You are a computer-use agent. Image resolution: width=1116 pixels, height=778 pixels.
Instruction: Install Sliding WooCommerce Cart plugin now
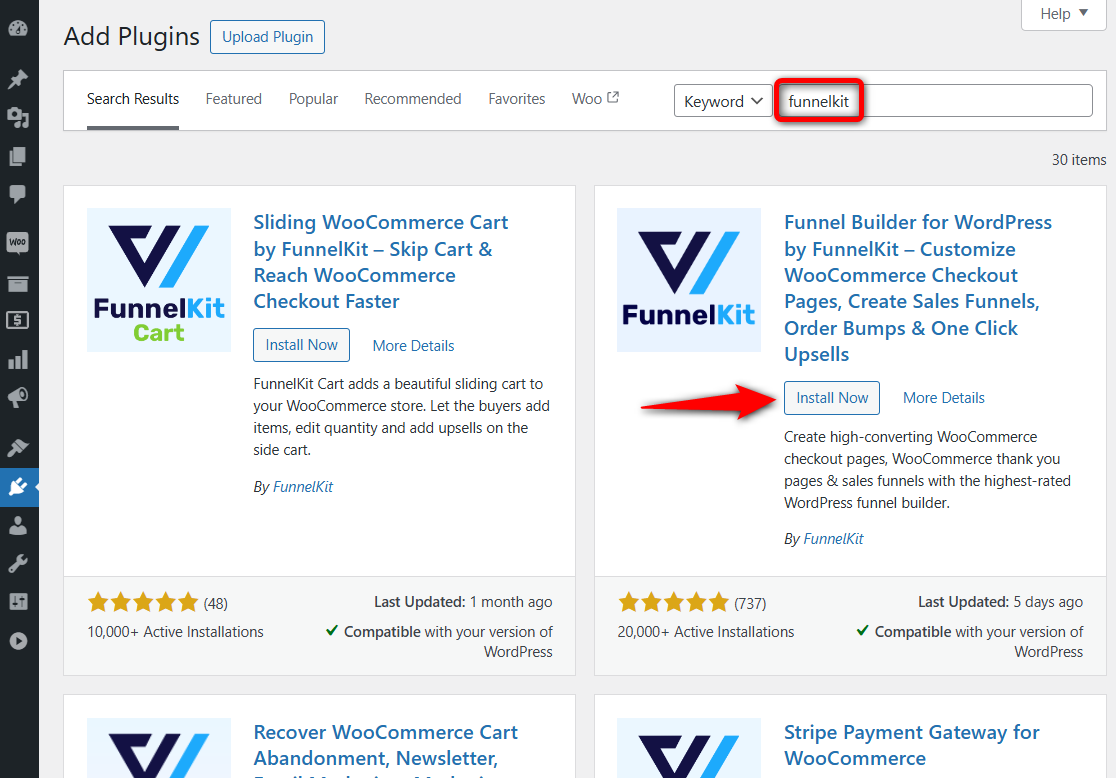pos(301,345)
